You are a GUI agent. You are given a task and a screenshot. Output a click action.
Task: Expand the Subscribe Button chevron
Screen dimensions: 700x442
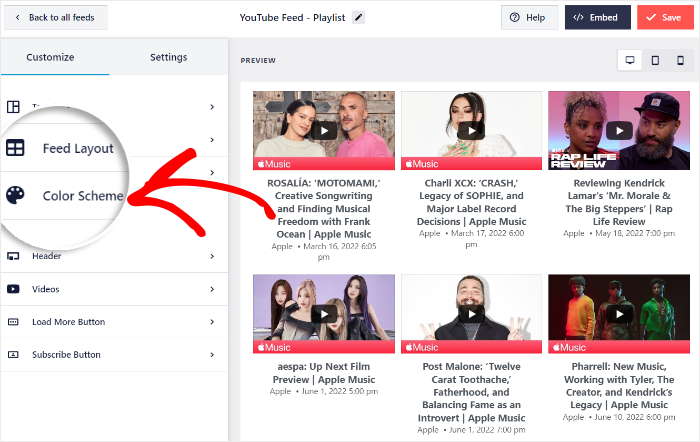pos(212,355)
